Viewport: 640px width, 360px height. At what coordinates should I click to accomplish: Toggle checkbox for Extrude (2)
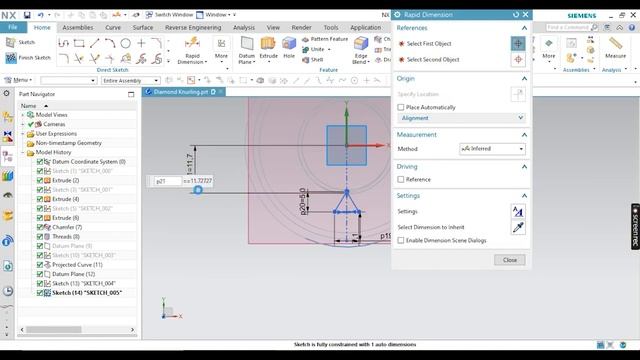(x=40, y=180)
